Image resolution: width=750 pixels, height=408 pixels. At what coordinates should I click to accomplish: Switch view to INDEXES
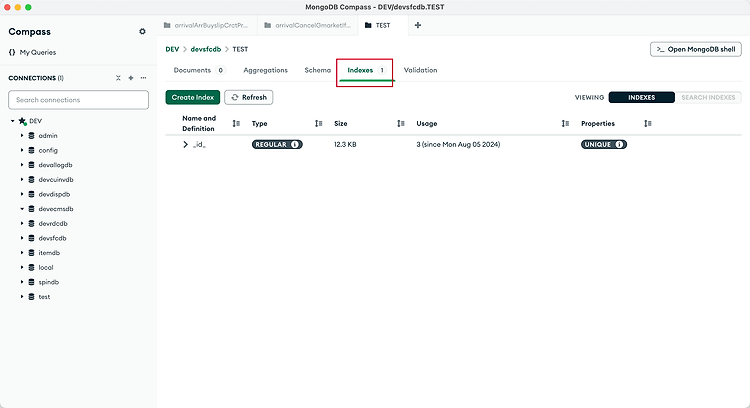[x=641, y=98]
